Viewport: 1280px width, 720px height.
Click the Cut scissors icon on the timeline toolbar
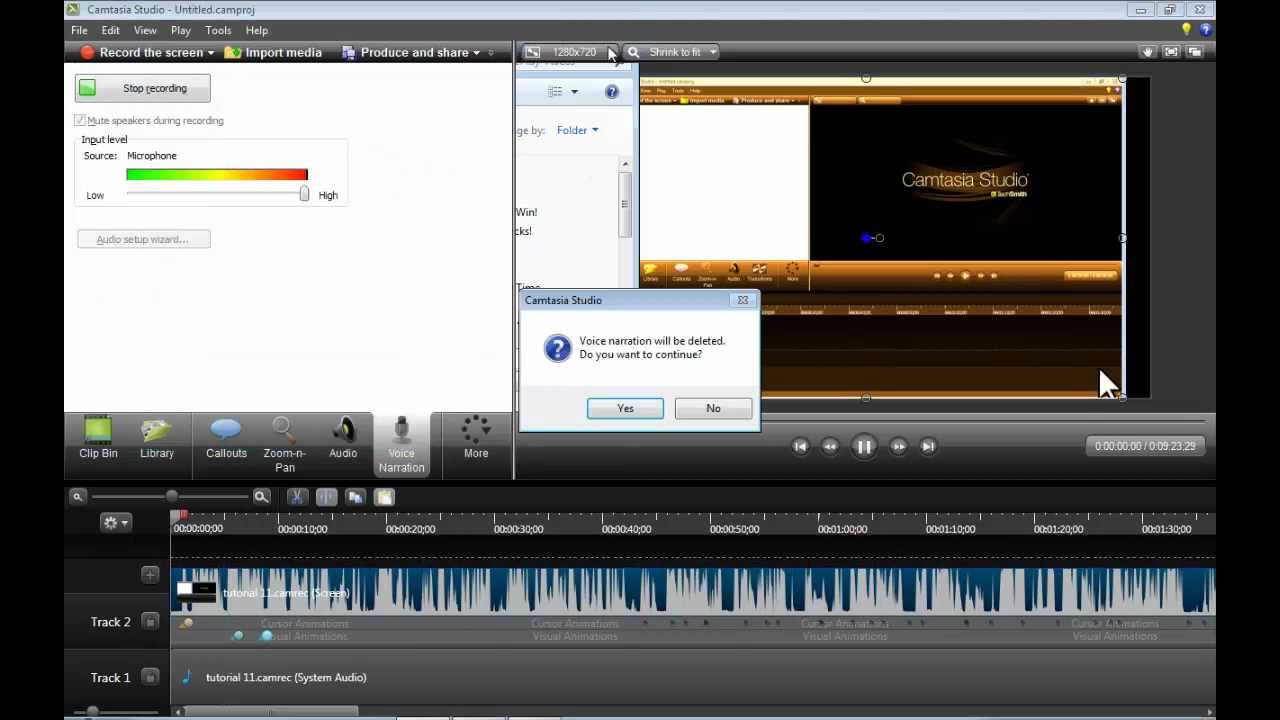[x=297, y=497]
